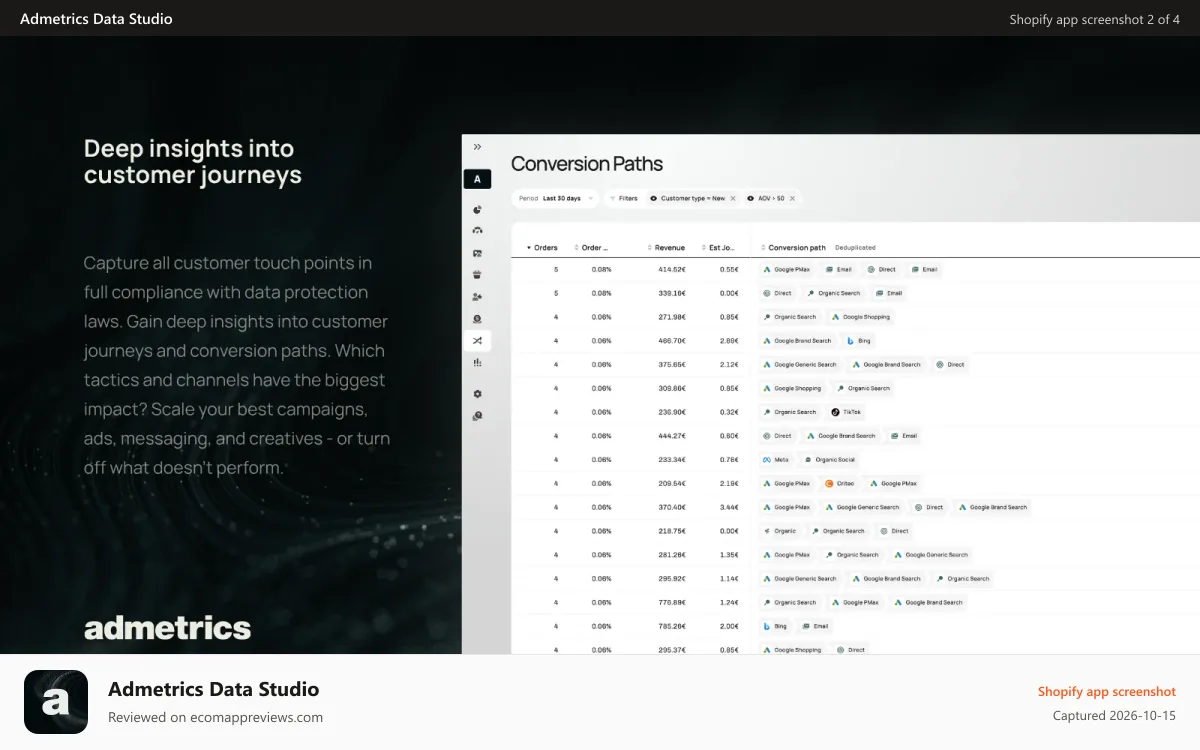The height and width of the screenshot is (750, 1200).
Task: Remove the AOV > 50 filter
Action: pos(792,198)
